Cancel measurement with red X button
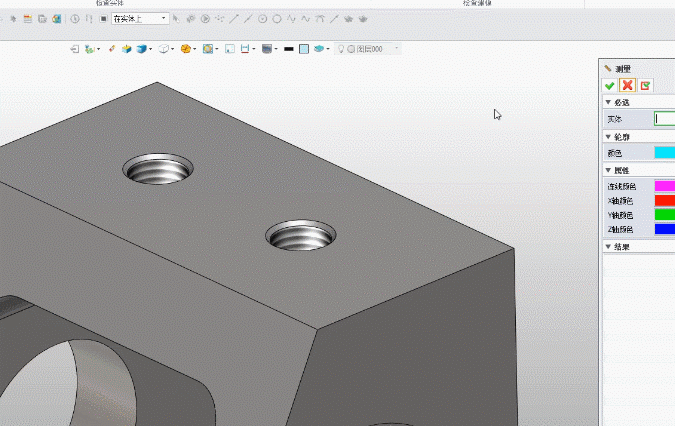This screenshot has width=675, height=426. 627,85
